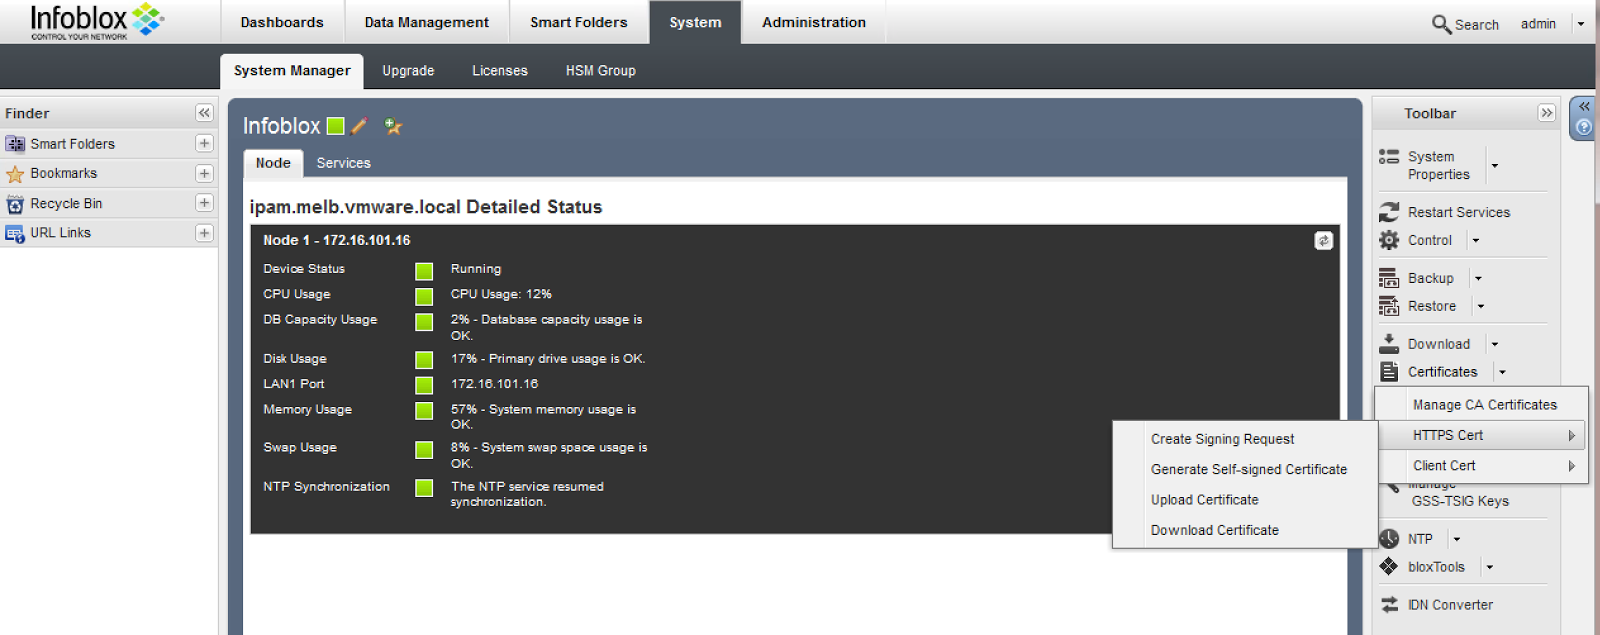Open the admin user dropdown arrow

point(1581,24)
